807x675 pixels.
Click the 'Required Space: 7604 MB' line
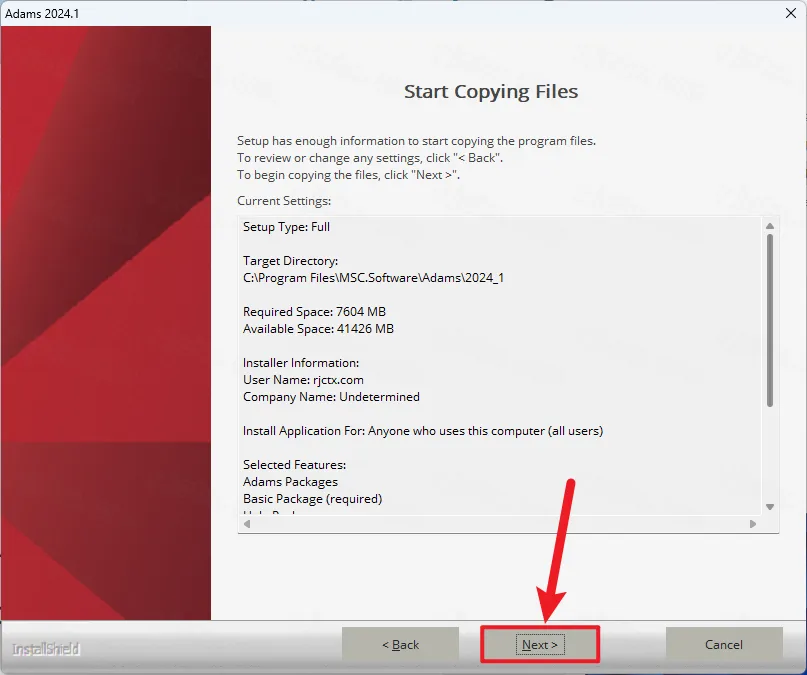(x=314, y=312)
